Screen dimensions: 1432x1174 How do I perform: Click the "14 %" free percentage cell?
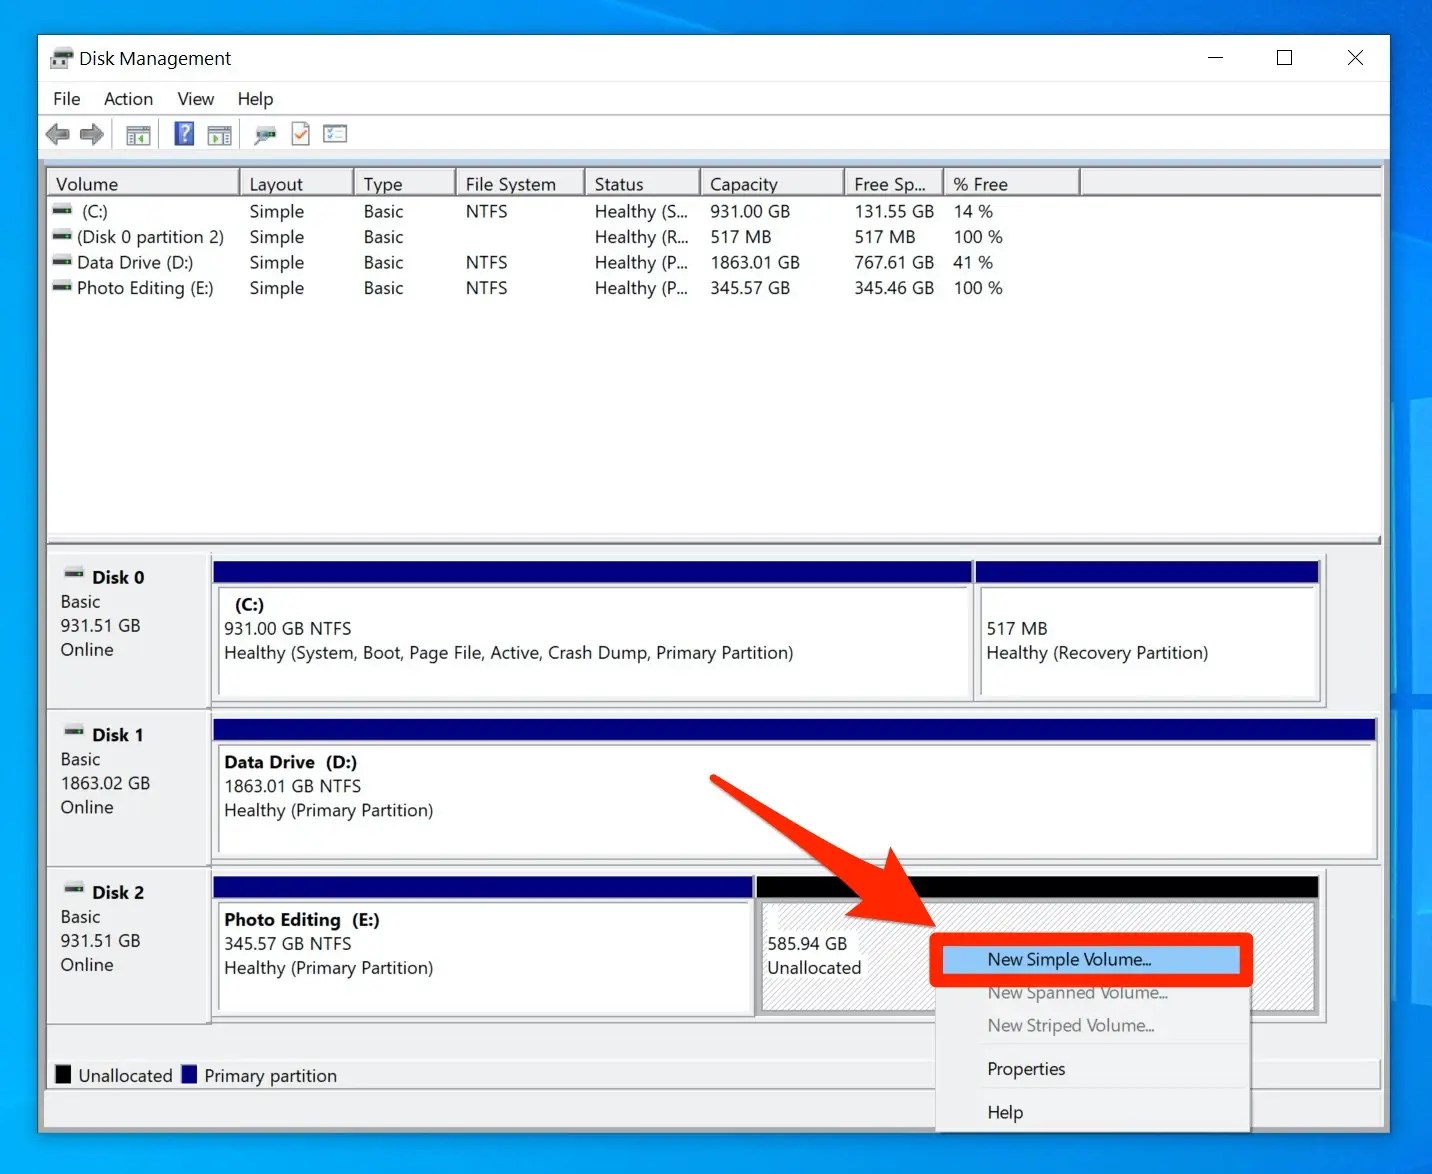[x=973, y=211]
